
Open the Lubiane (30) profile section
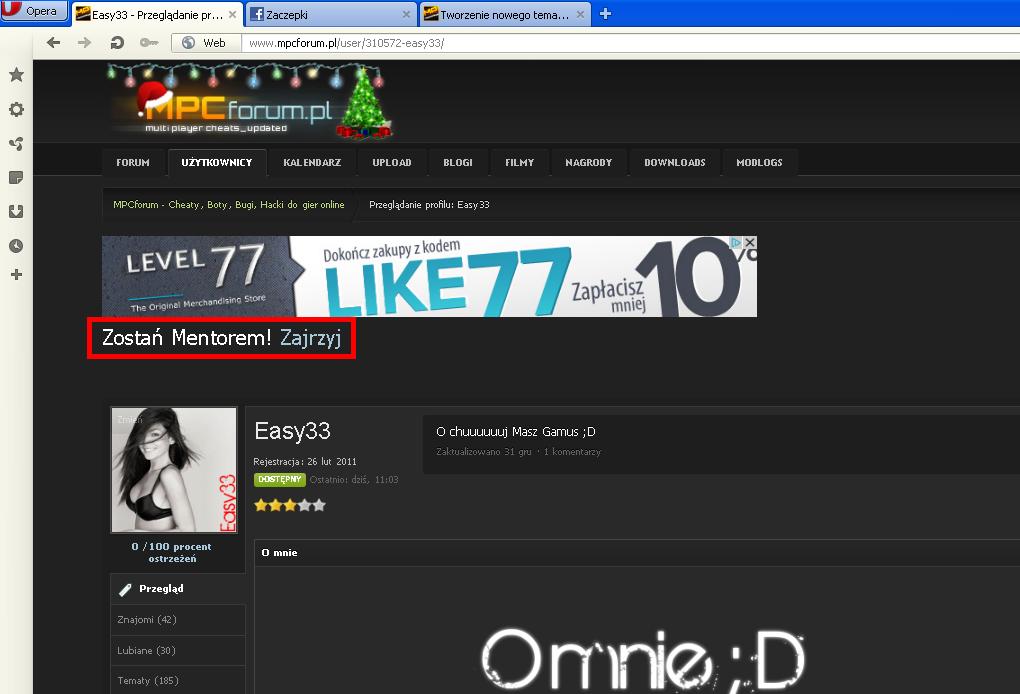178,650
